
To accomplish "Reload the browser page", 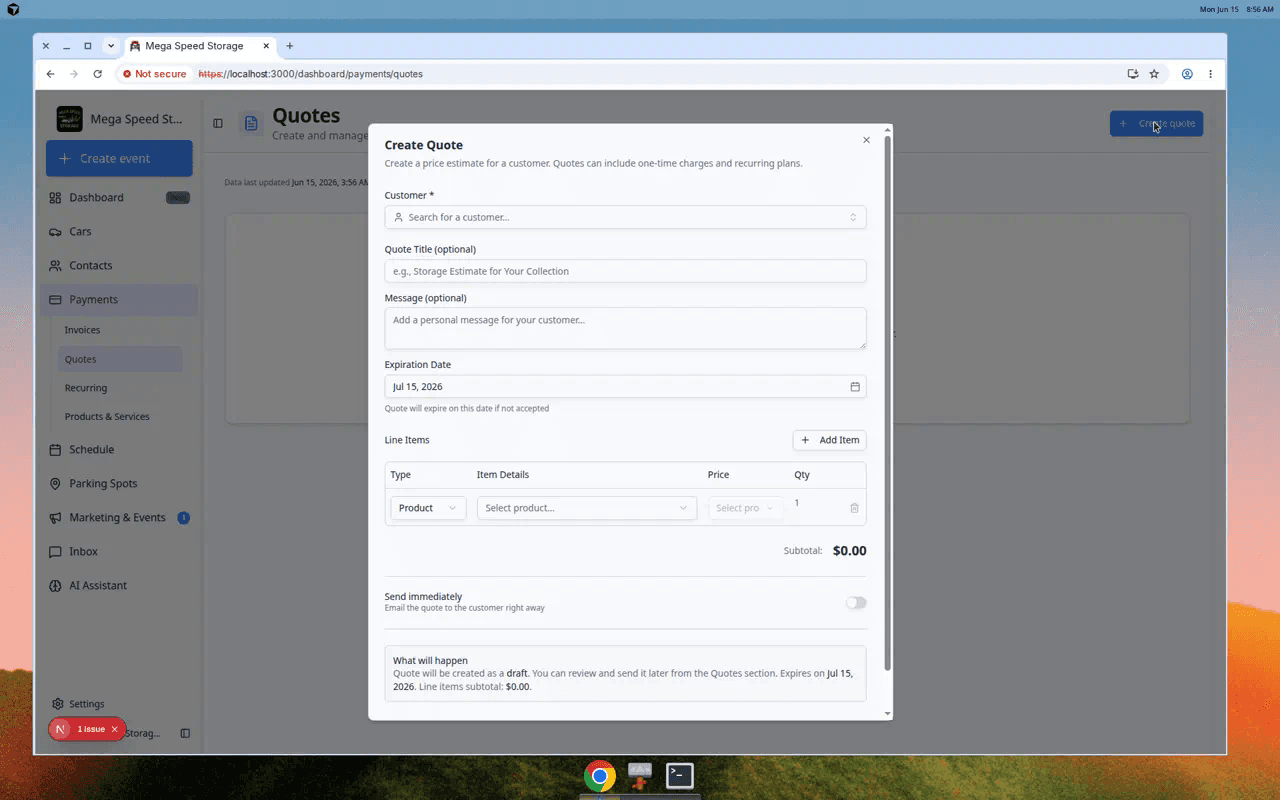I will (97, 74).
